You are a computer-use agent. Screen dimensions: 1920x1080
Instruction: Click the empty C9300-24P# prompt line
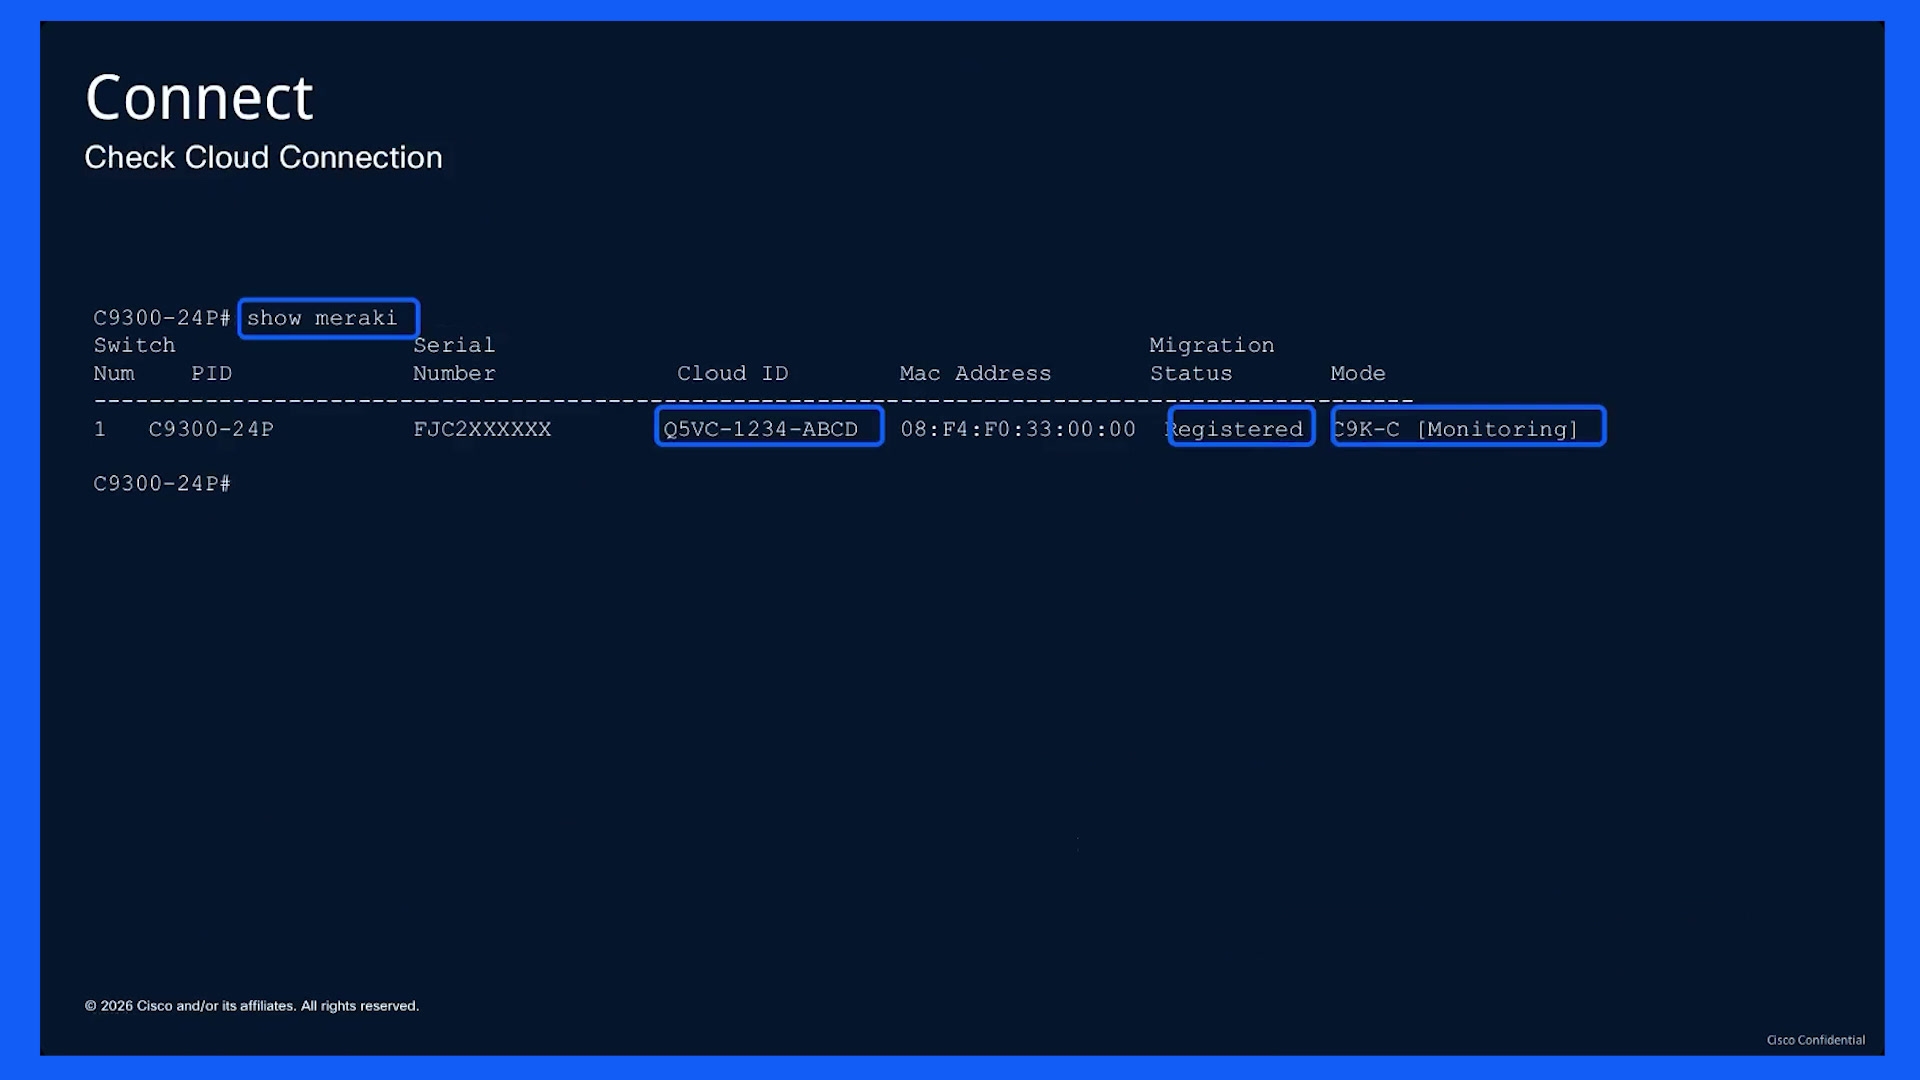[162, 484]
